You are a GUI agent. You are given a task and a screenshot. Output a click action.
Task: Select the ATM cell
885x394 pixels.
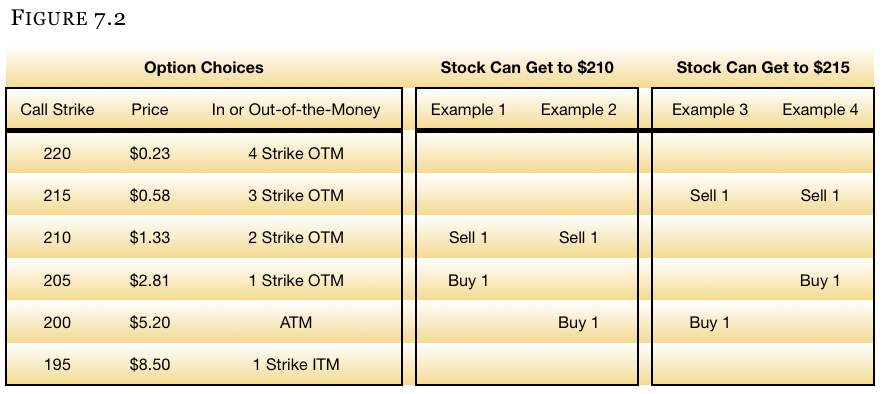pos(296,322)
